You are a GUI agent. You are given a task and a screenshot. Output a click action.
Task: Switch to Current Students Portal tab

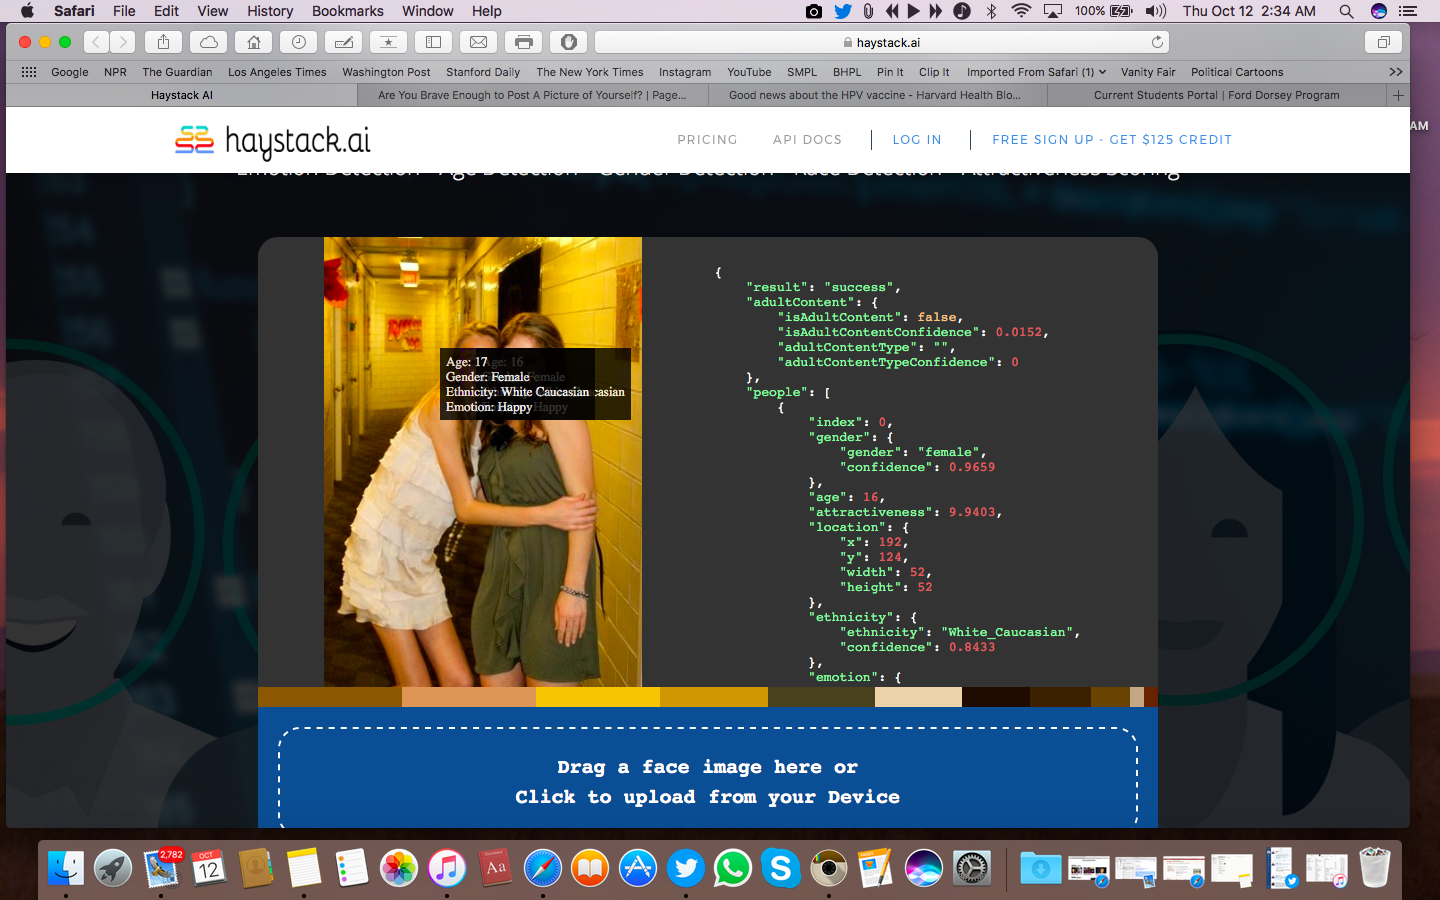pyautogui.click(x=1216, y=95)
